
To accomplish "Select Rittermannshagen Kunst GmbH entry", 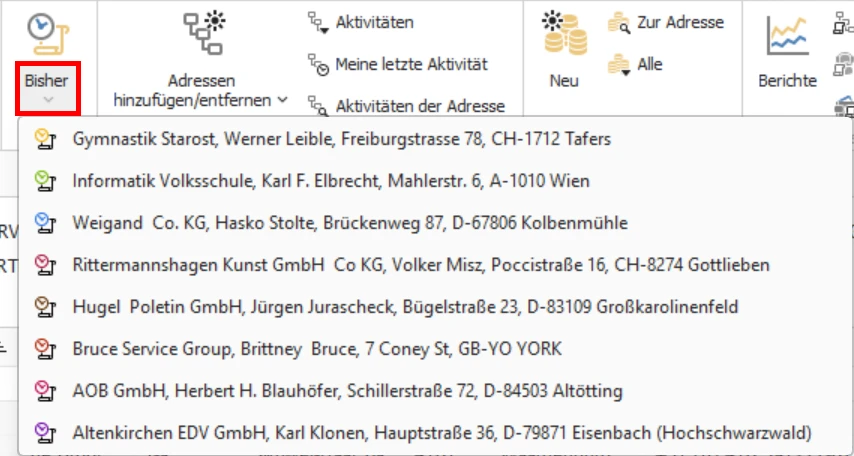I will click(x=435, y=265).
